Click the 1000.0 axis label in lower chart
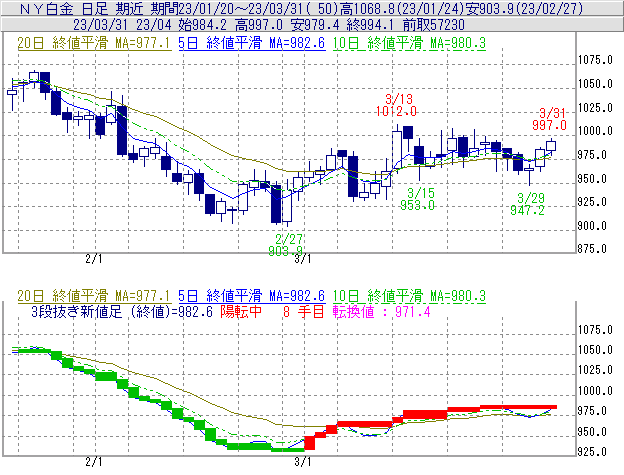 pos(595,391)
